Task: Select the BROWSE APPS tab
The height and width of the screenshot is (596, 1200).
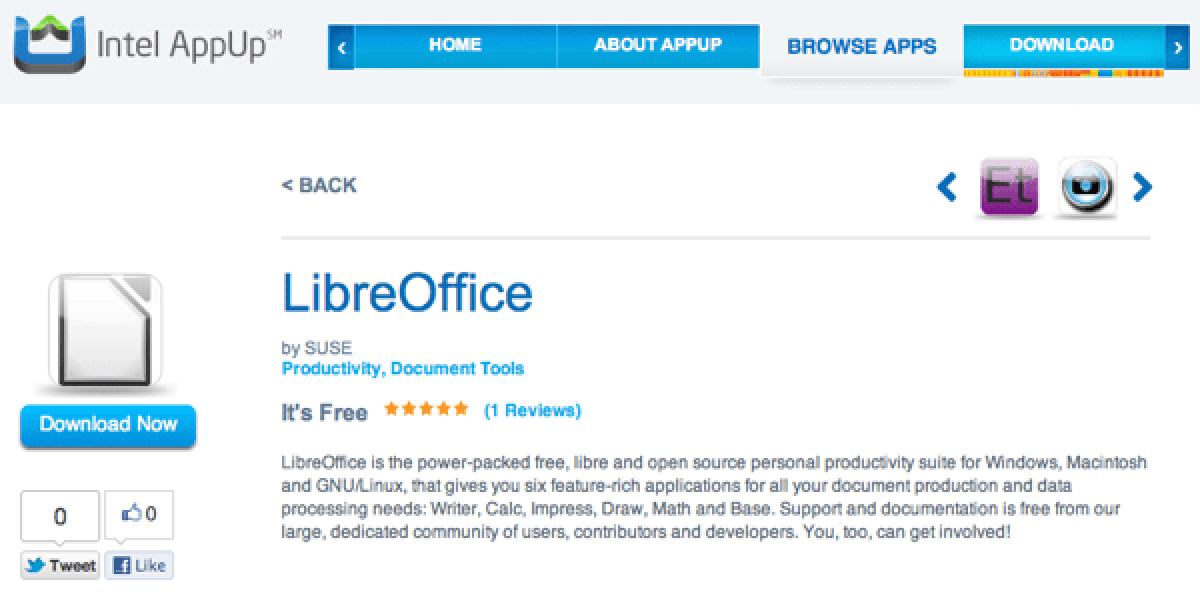Action: click(861, 46)
